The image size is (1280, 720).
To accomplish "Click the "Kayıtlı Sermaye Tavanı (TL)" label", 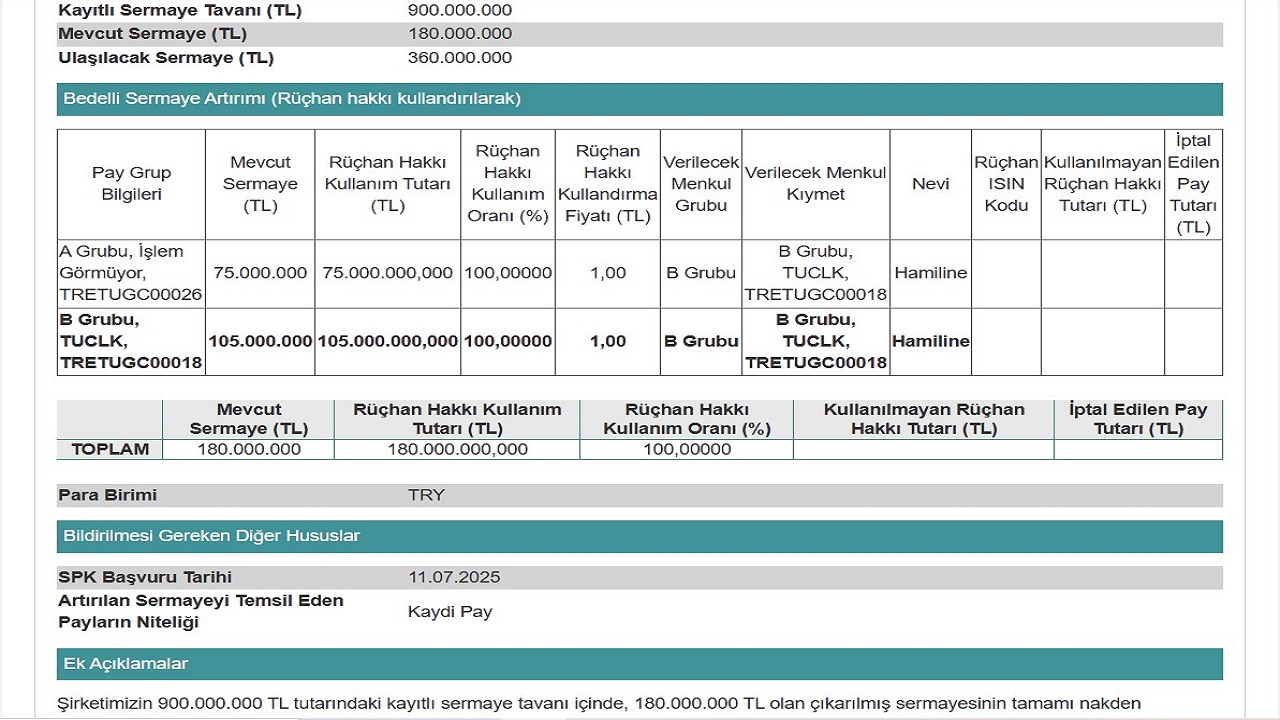I will click(x=180, y=10).
